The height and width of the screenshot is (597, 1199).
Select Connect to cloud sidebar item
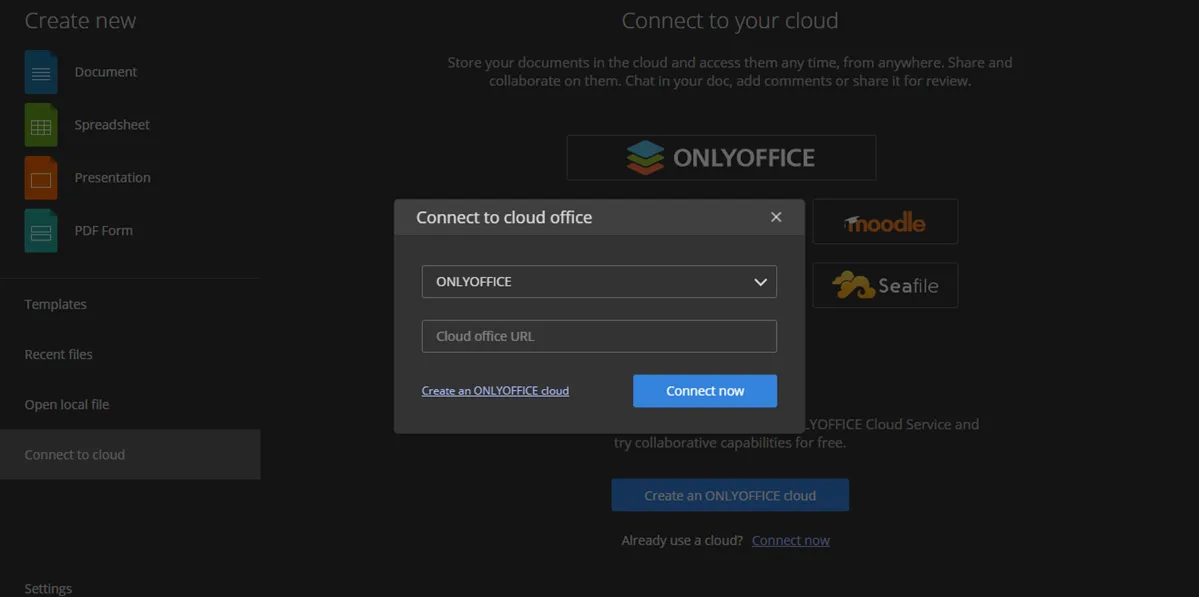pyautogui.click(x=130, y=454)
